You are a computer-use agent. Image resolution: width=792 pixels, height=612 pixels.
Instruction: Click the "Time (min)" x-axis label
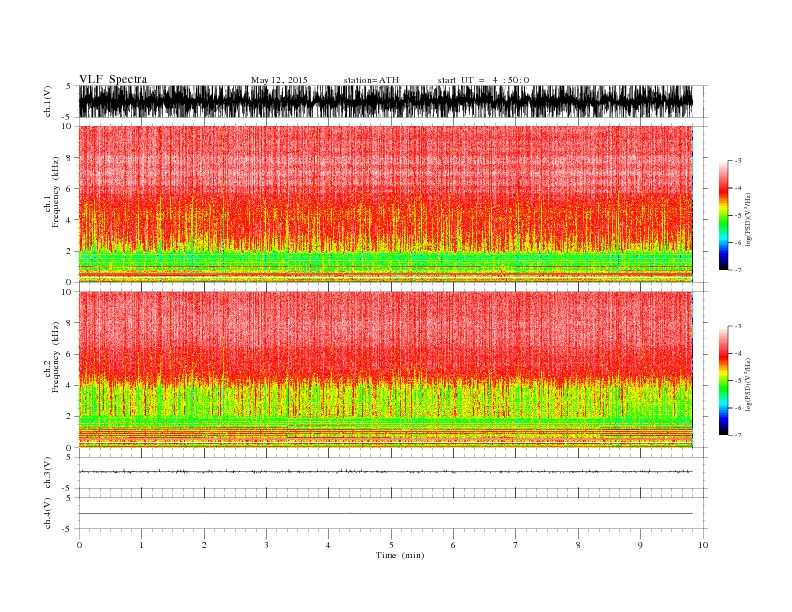(400, 555)
